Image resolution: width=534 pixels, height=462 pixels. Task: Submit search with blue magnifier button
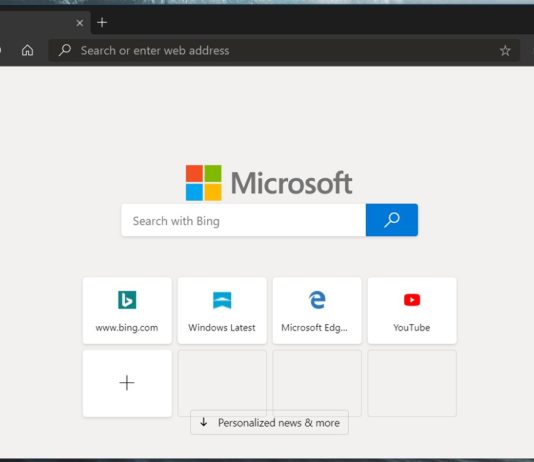(x=392, y=220)
